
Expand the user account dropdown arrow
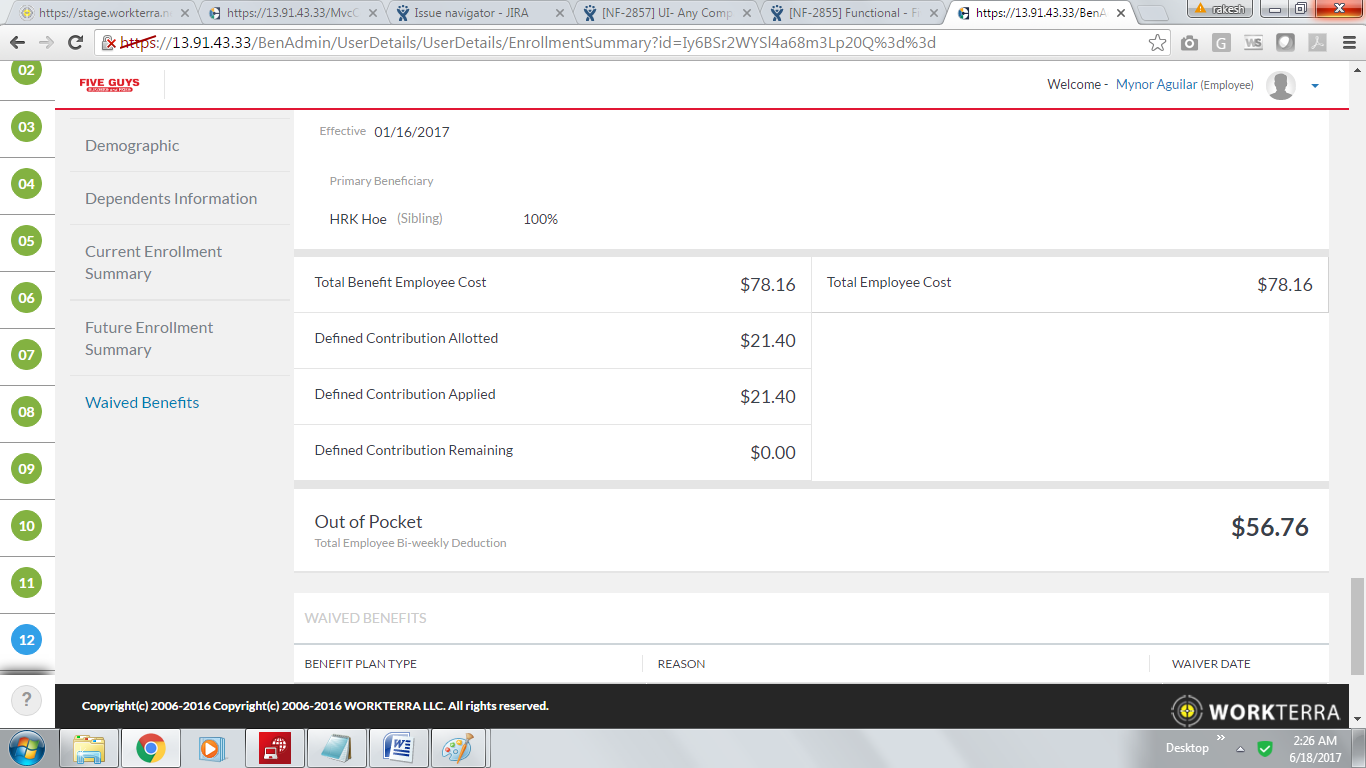tap(1315, 86)
